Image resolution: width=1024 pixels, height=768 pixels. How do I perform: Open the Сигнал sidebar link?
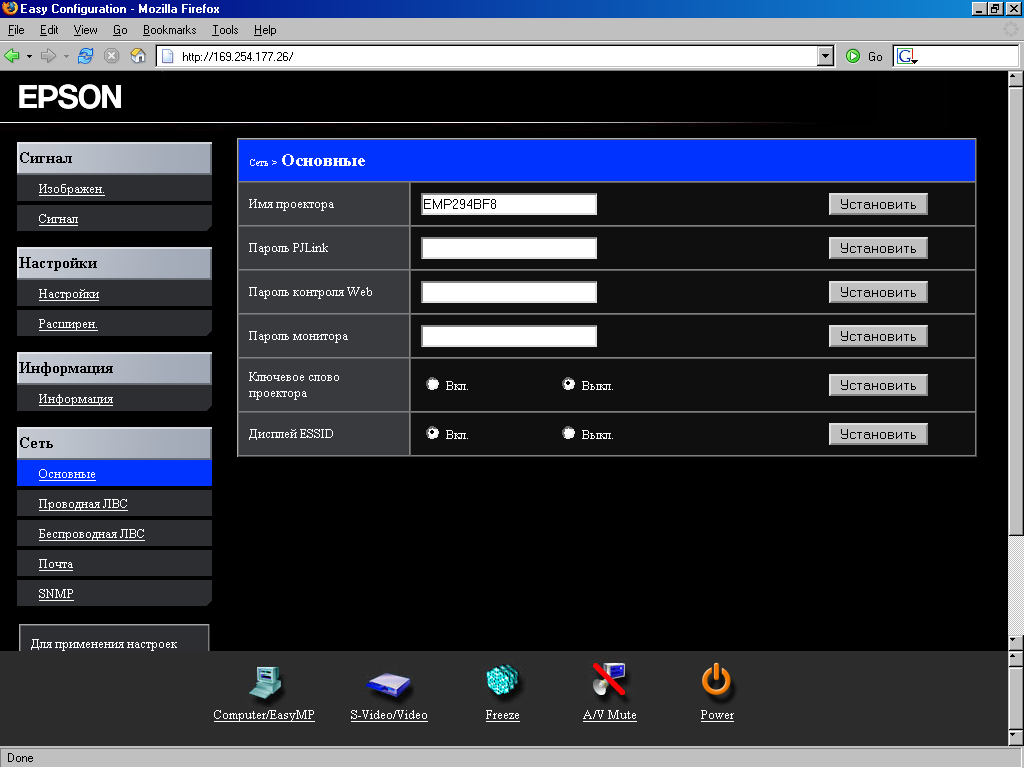[58, 219]
